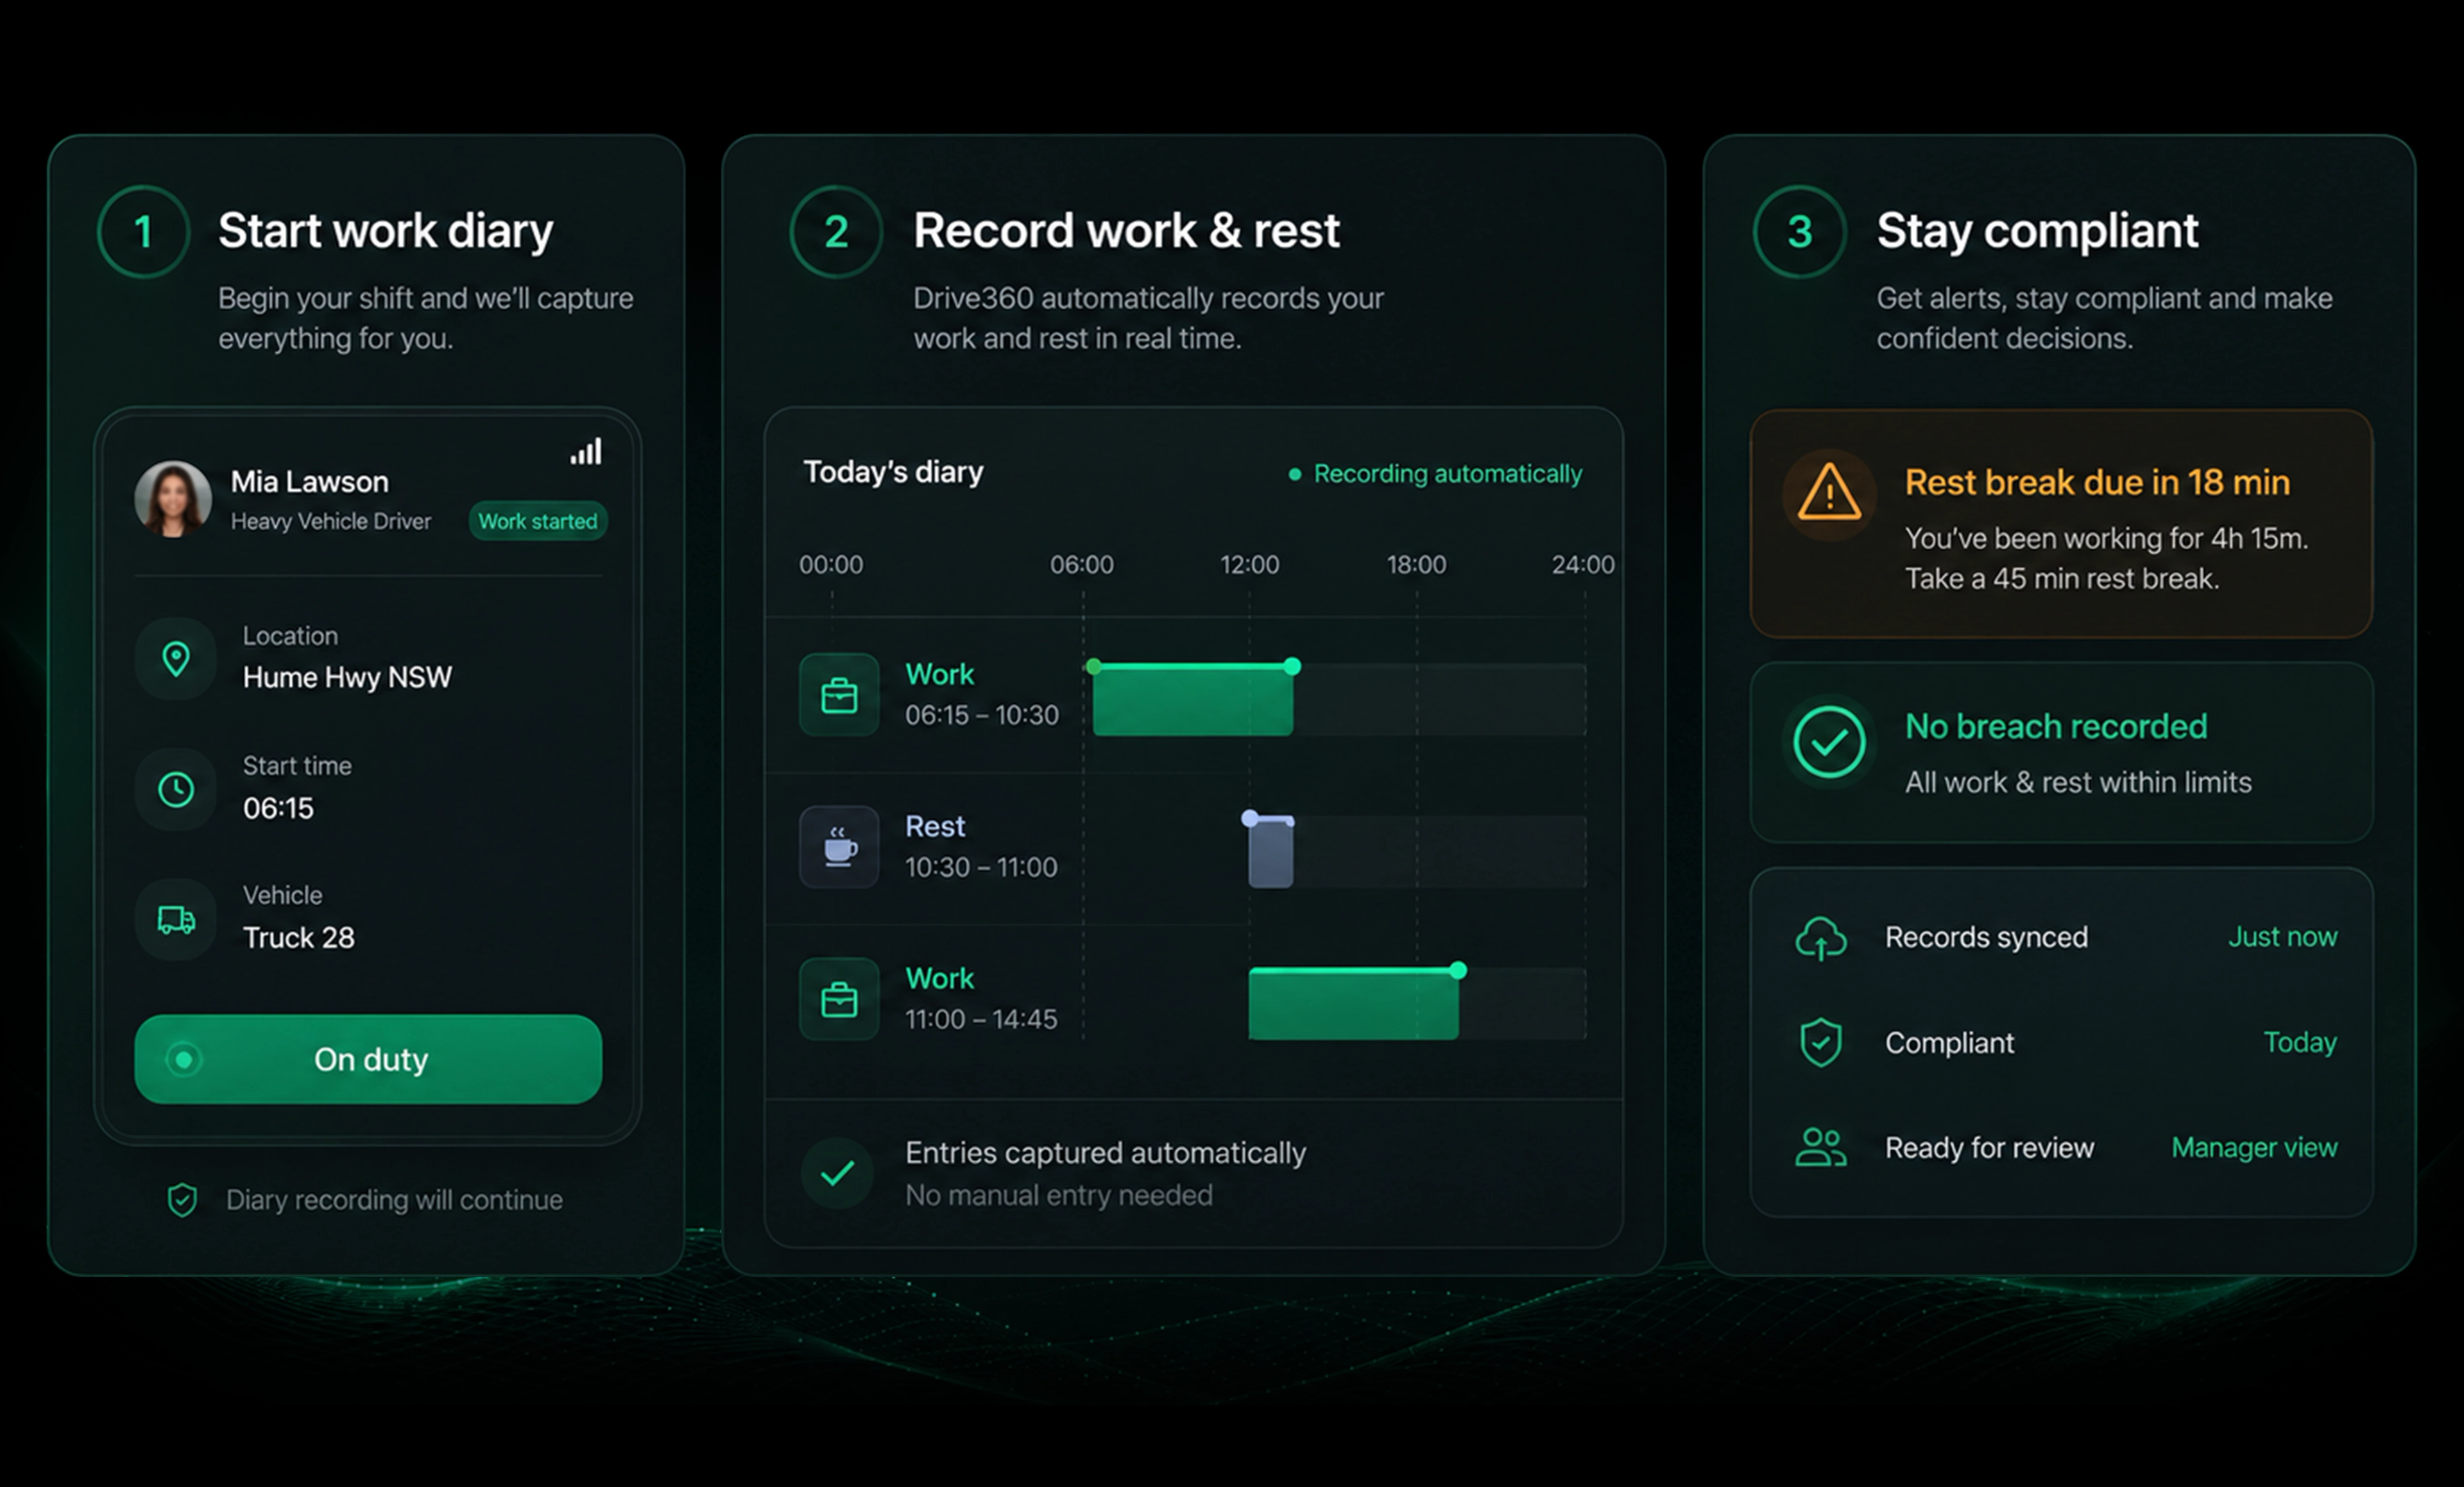
Task: Click the shield icon beside Compliant
Action: point(1821,1043)
